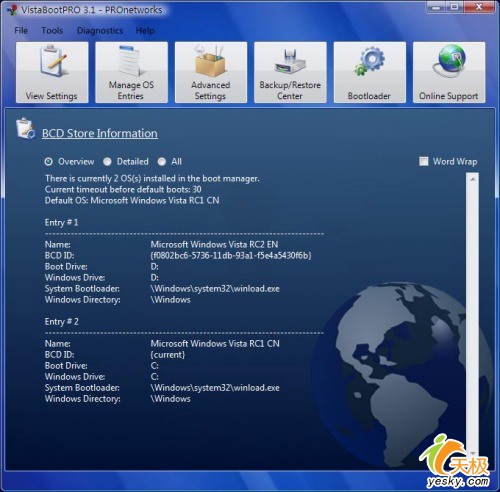Viewport: 500px width, 492px height.
Task: Click Entry 1 Windows Drive value D:
Action: coord(155,278)
